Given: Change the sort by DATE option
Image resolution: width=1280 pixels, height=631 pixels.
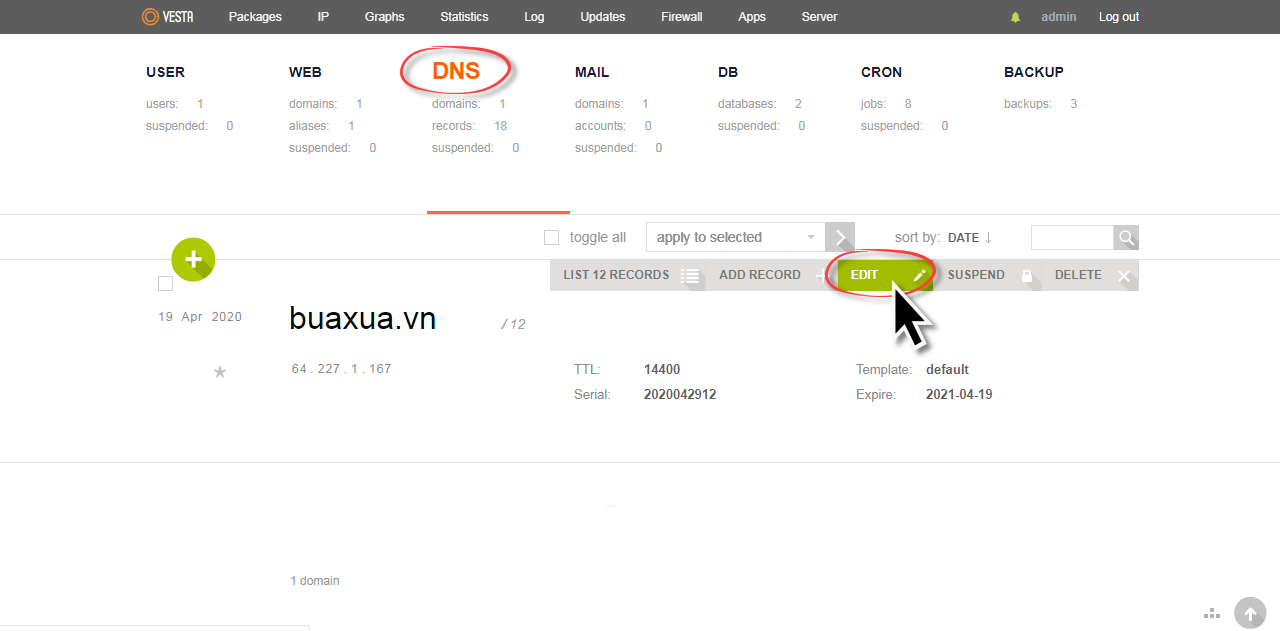Looking at the screenshot, I should 963,238.
